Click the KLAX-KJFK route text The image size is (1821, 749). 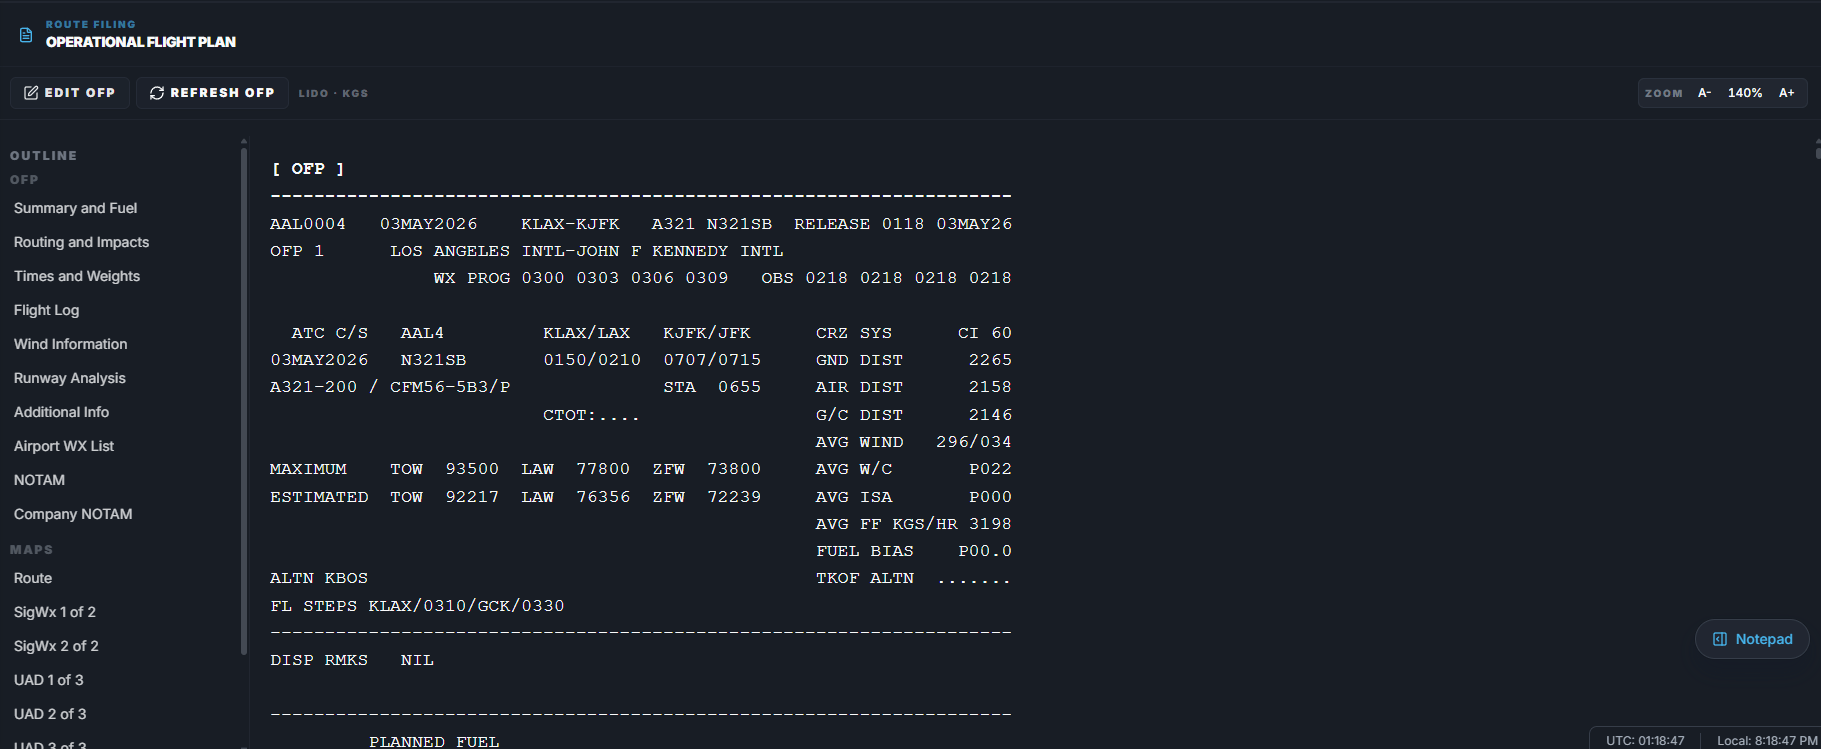tap(570, 224)
